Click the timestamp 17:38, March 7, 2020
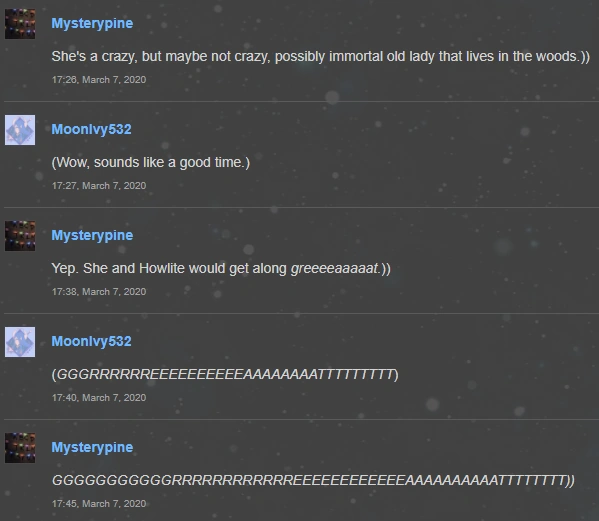The height and width of the screenshot is (521, 599). coord(99,291)
